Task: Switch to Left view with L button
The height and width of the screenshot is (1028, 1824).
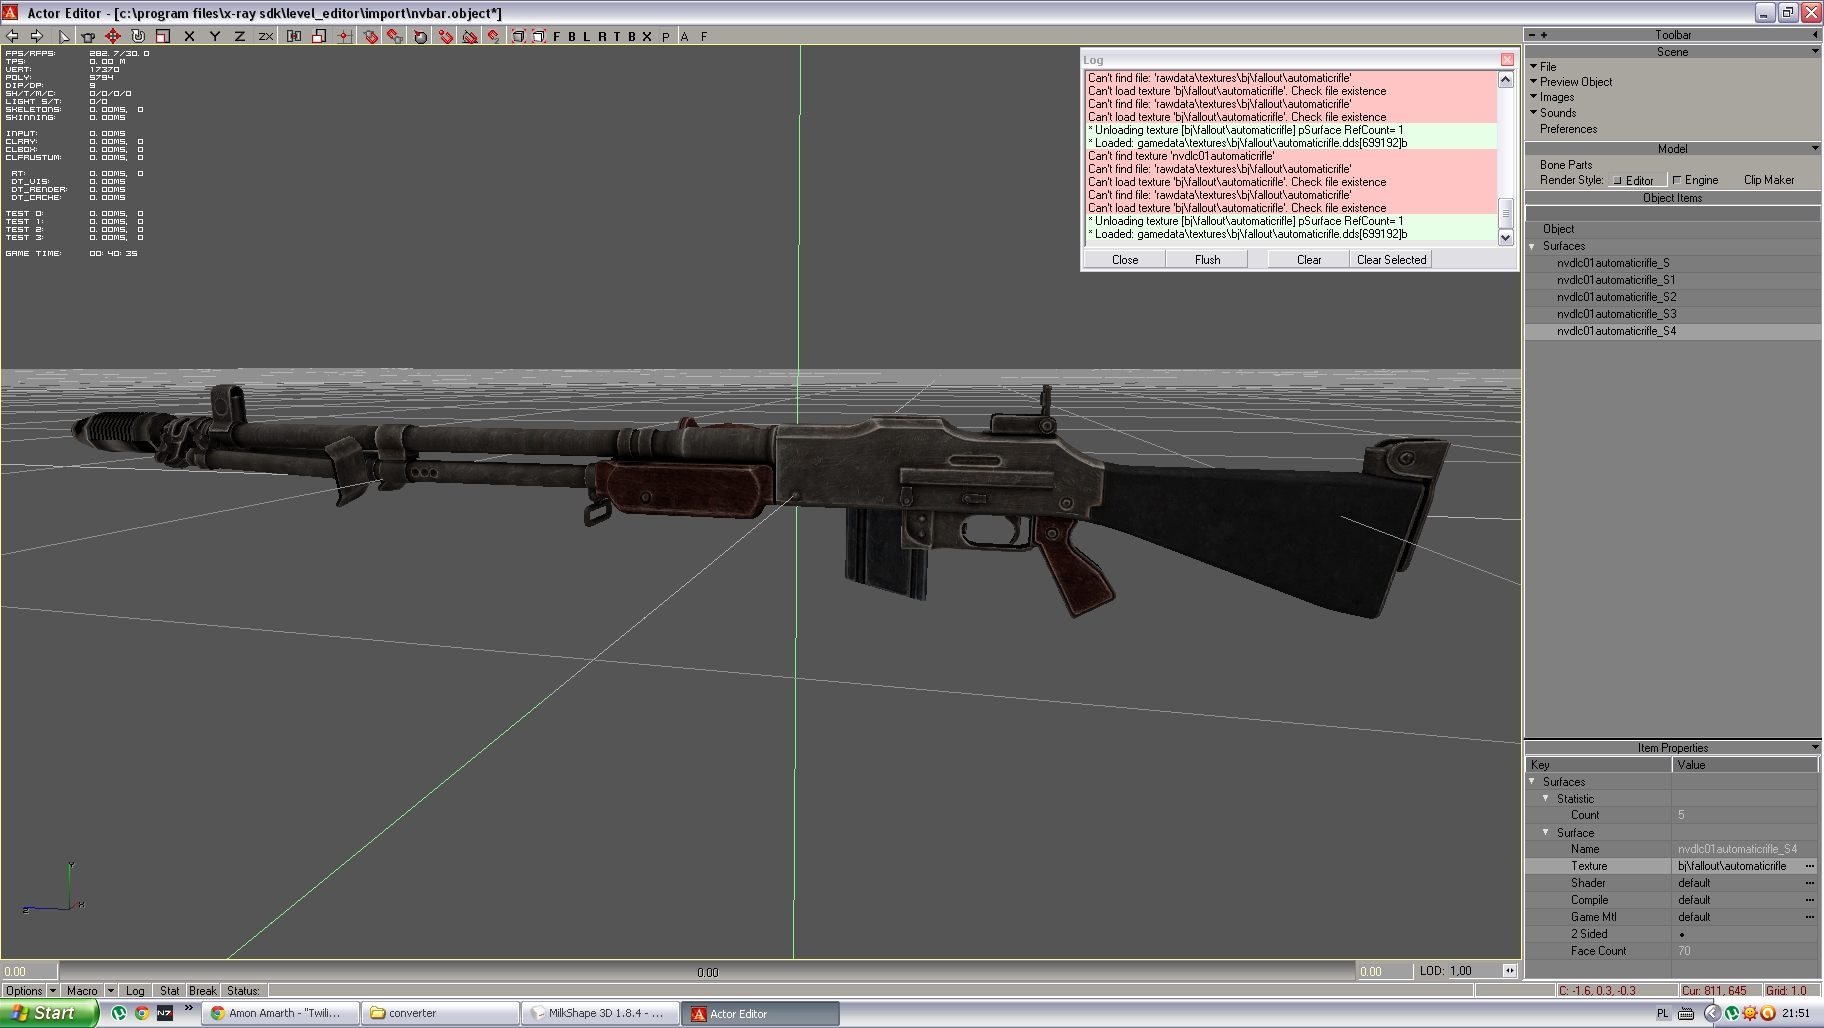Action: pyautogui.click(x=586, y=36)
